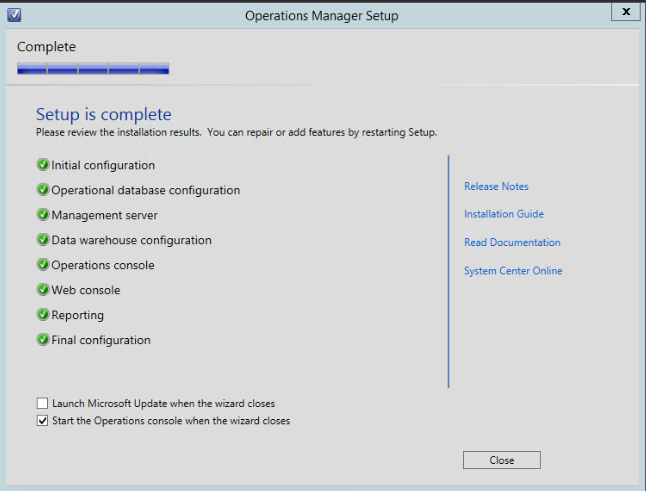Screen dimensions: 646x491
Task: Click the Operations Manager Setup title bar icon
Action: tap(13, 13)
